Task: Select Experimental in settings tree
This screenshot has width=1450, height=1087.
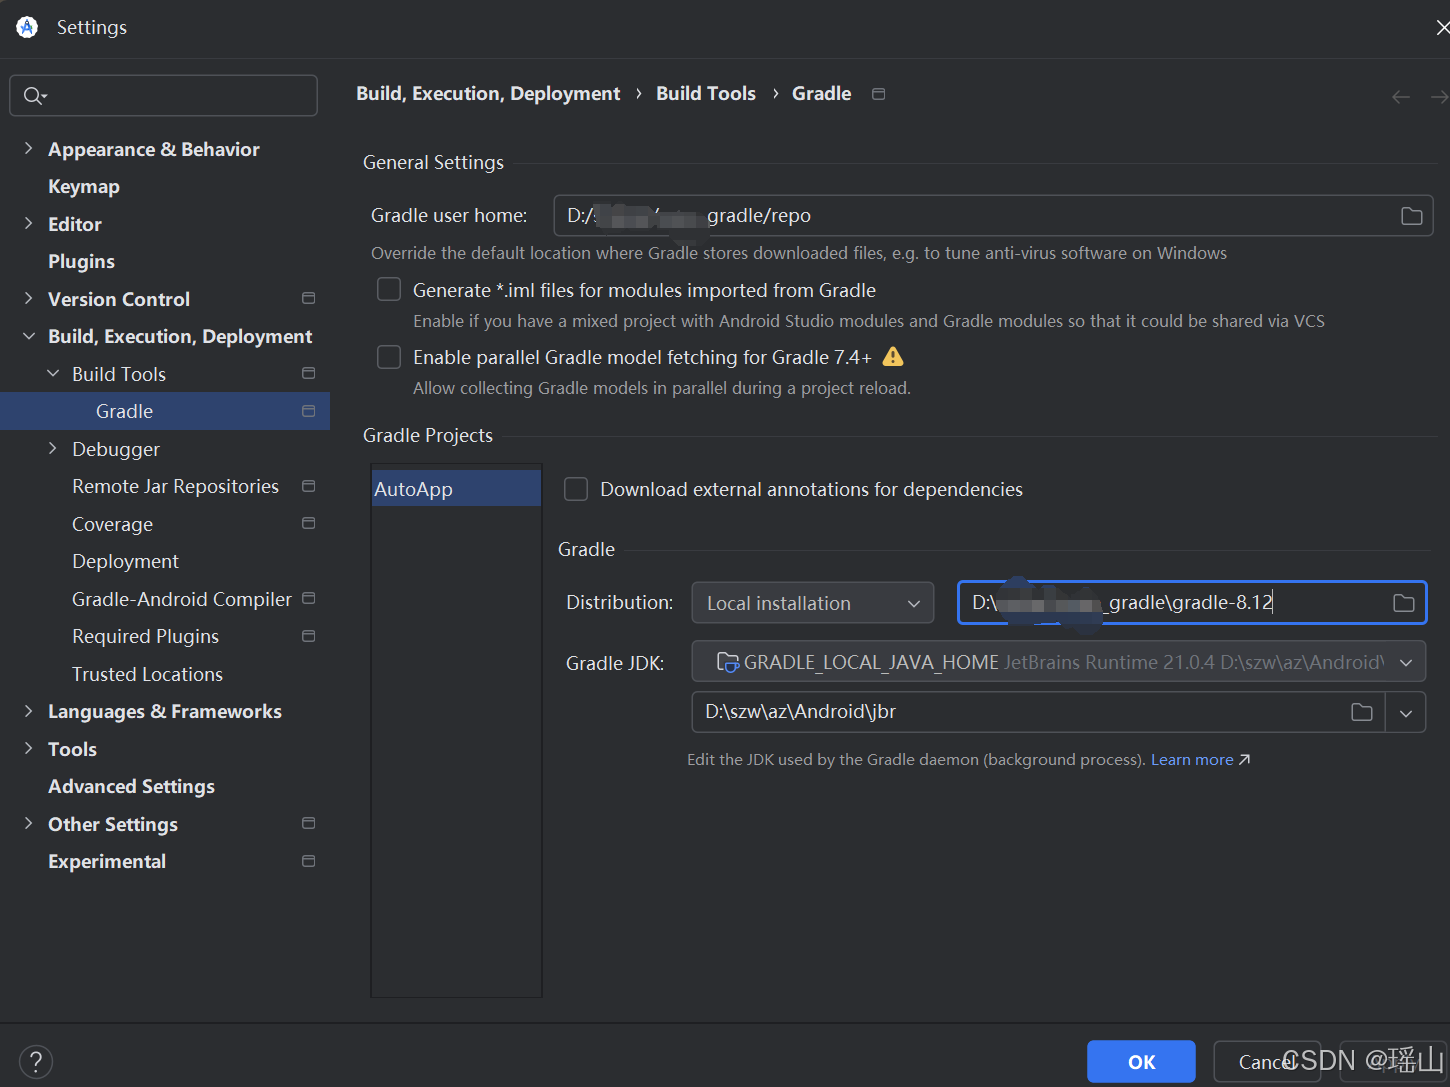Action: (107, 861)
